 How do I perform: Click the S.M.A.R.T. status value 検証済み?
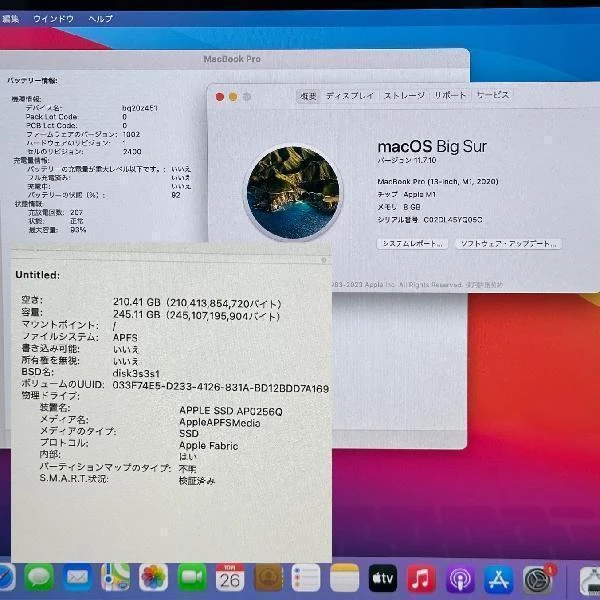click(x=197, y=481)
